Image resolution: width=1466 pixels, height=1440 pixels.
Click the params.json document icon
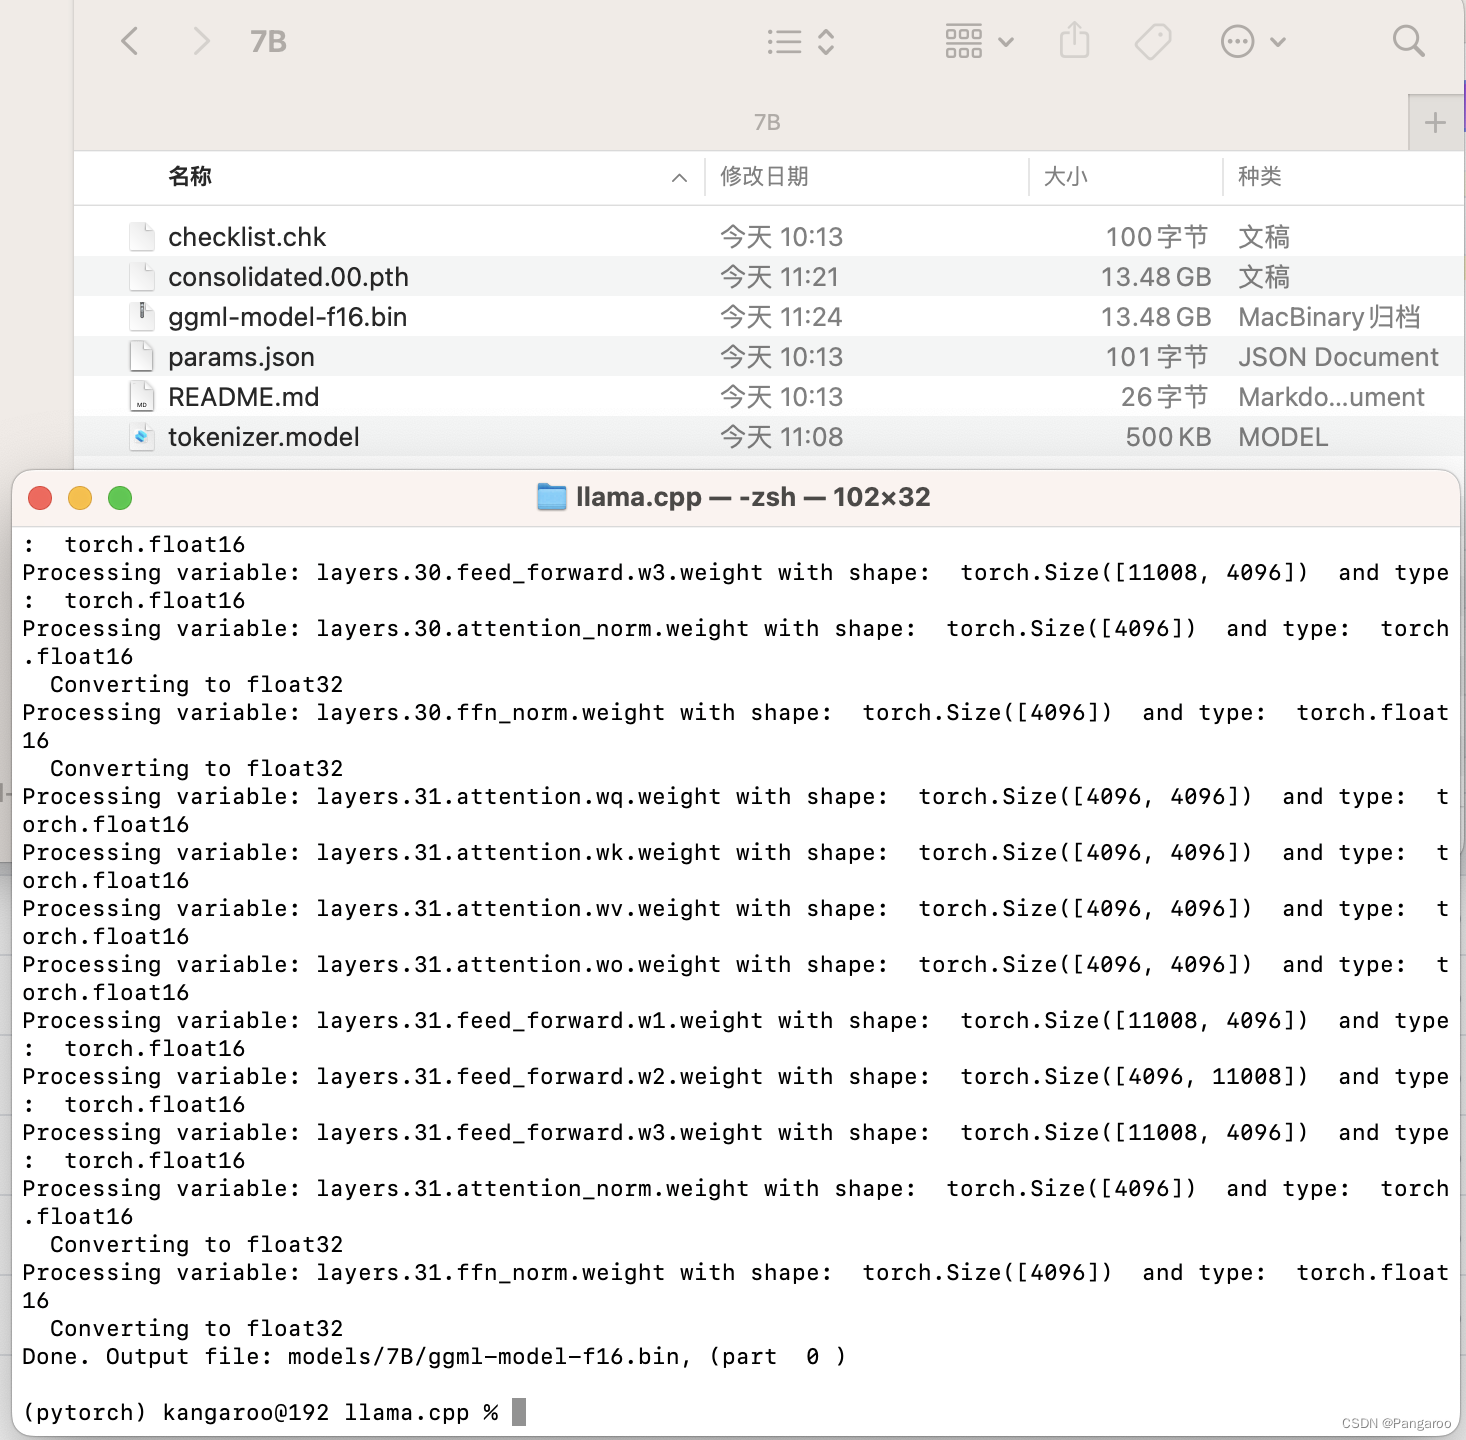tap(142, 357)
